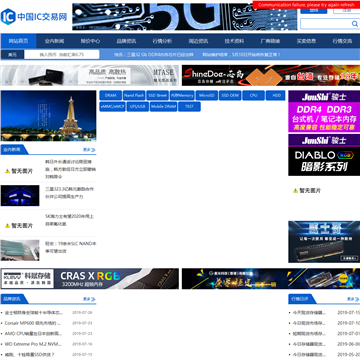Read the Samsung 32Gb DDR4 news ticker
Image resolution: width=360 pixels, height=360 pixels.
click(x=154, y=54)
